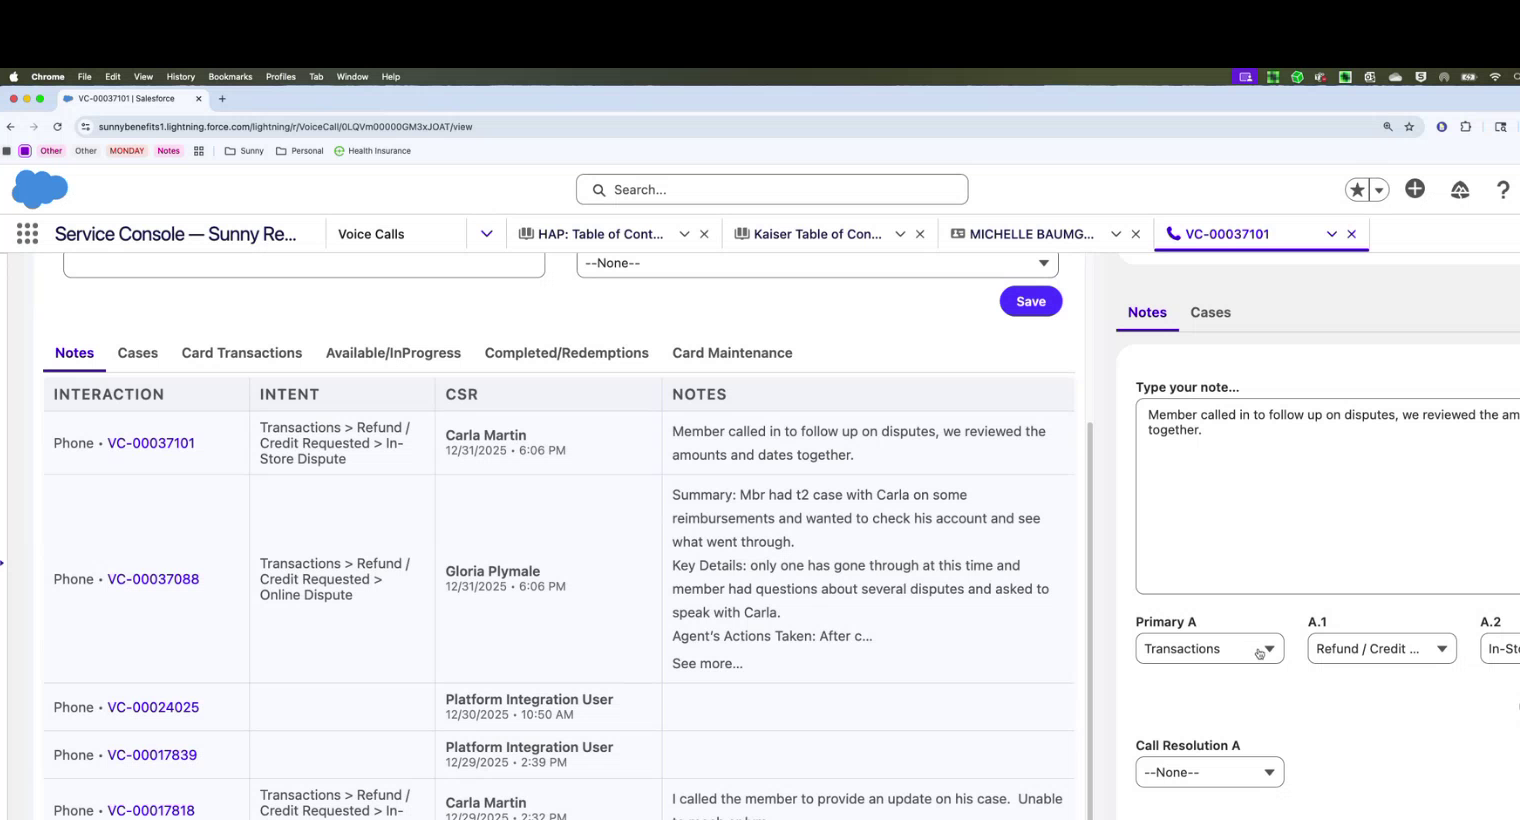Open the Completed/Redemptions tab
Image resolution: width=1520 pixels, height=820 pixels.
click(566, 353)
